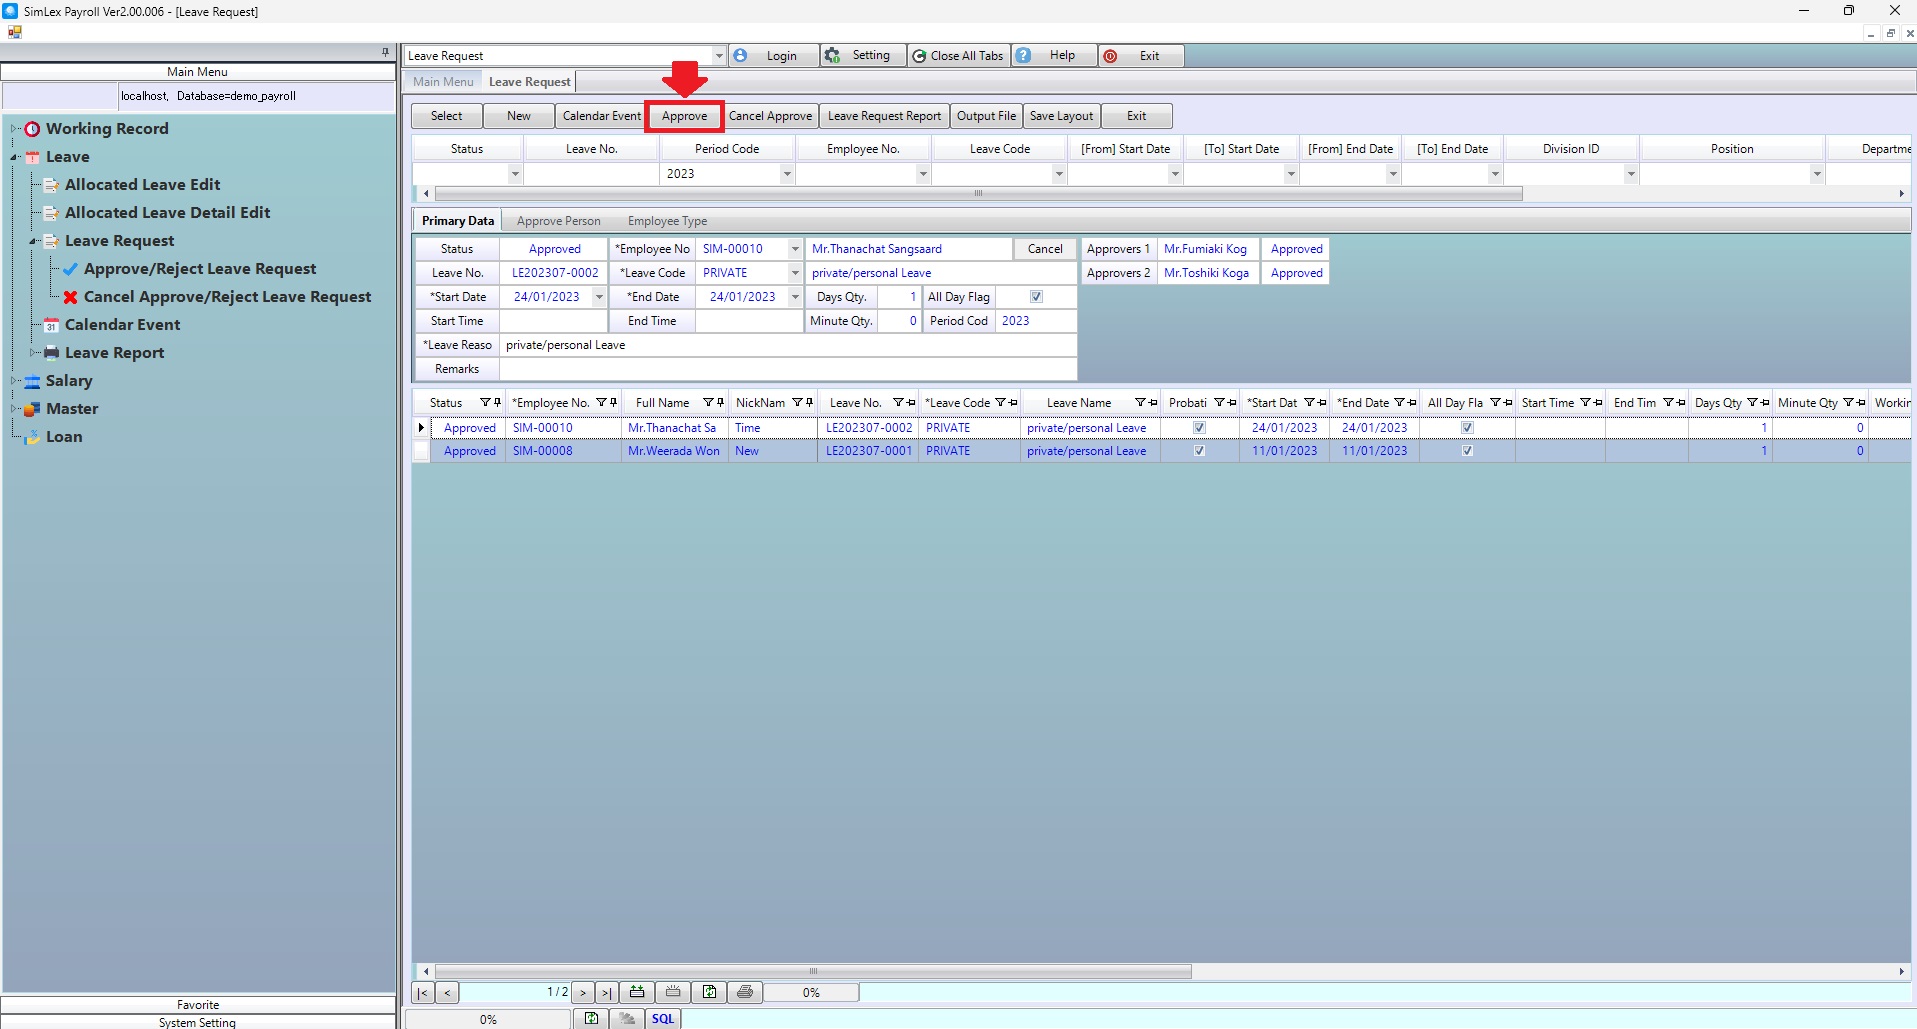This screenshot has height=1029, width=1917.
Task: Toggle the All Day Flag checkbox in the form
Action: click(x=1036, y=297)
